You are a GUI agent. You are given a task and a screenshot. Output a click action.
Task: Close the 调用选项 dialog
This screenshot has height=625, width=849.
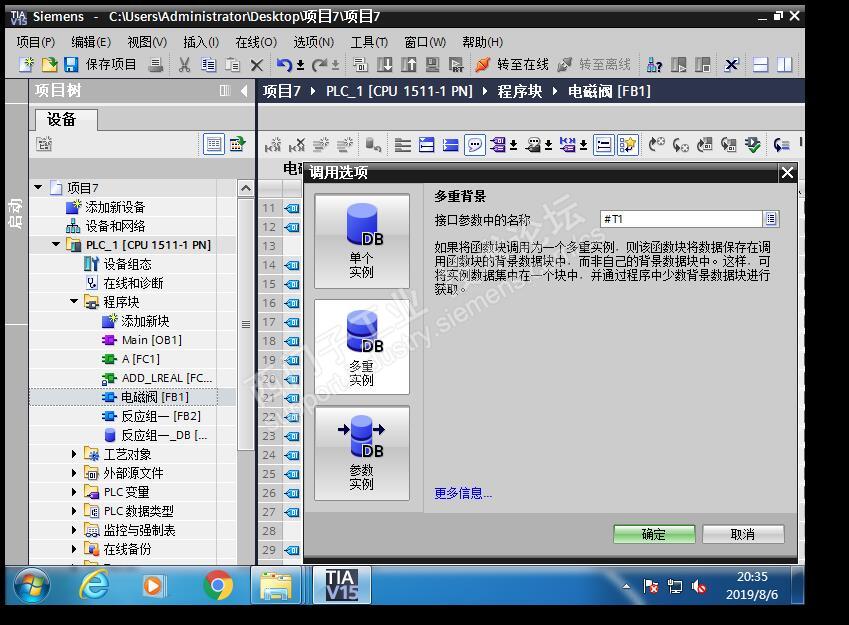point(787,173)
